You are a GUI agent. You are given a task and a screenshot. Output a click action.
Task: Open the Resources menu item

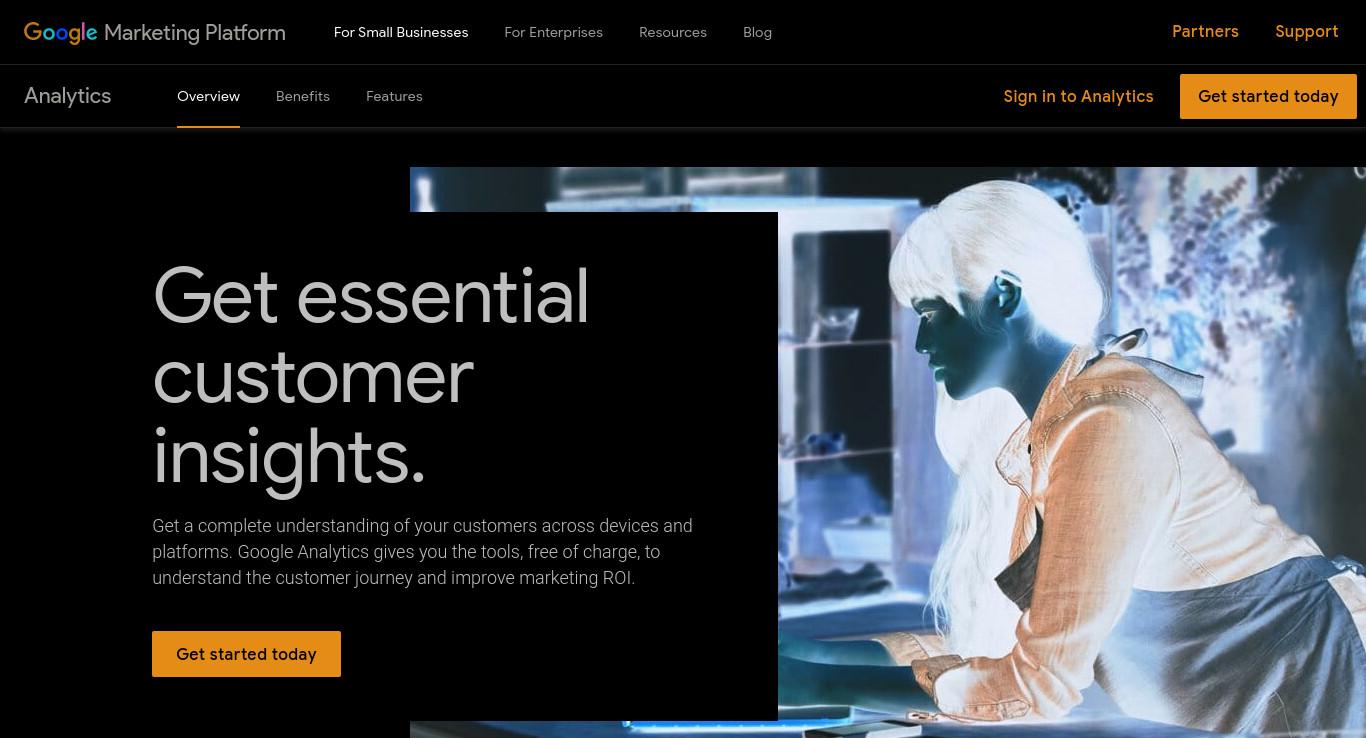pyautogui.click(x=673, y=32)
